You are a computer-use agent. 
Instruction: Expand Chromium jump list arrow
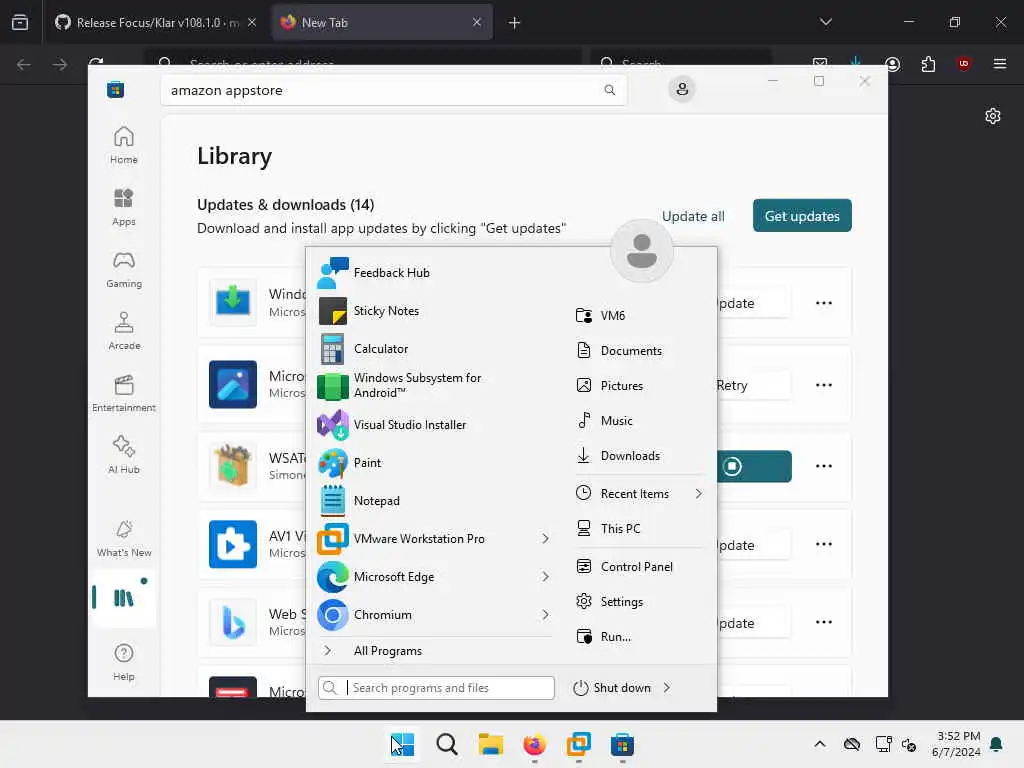(x=545, y=615)
